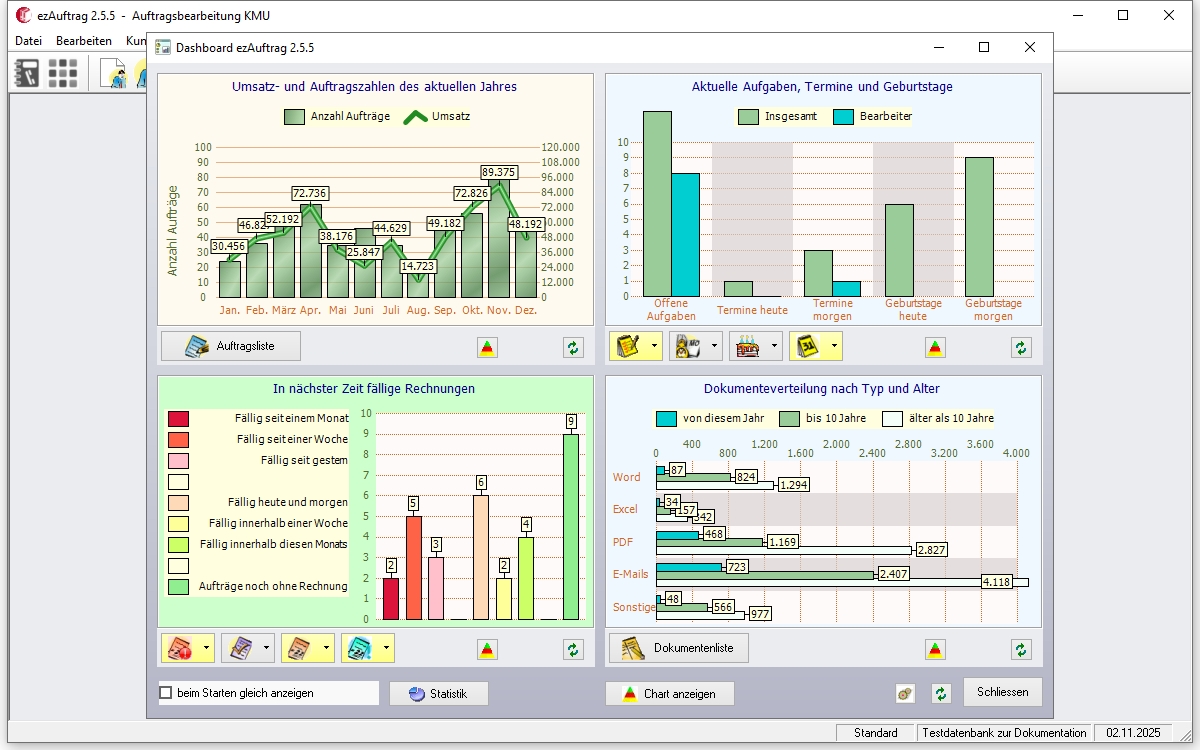Expand dropdown arrow next to birthday cake icon
Viewport: 1200px width, 750px height.
(773, 347)
